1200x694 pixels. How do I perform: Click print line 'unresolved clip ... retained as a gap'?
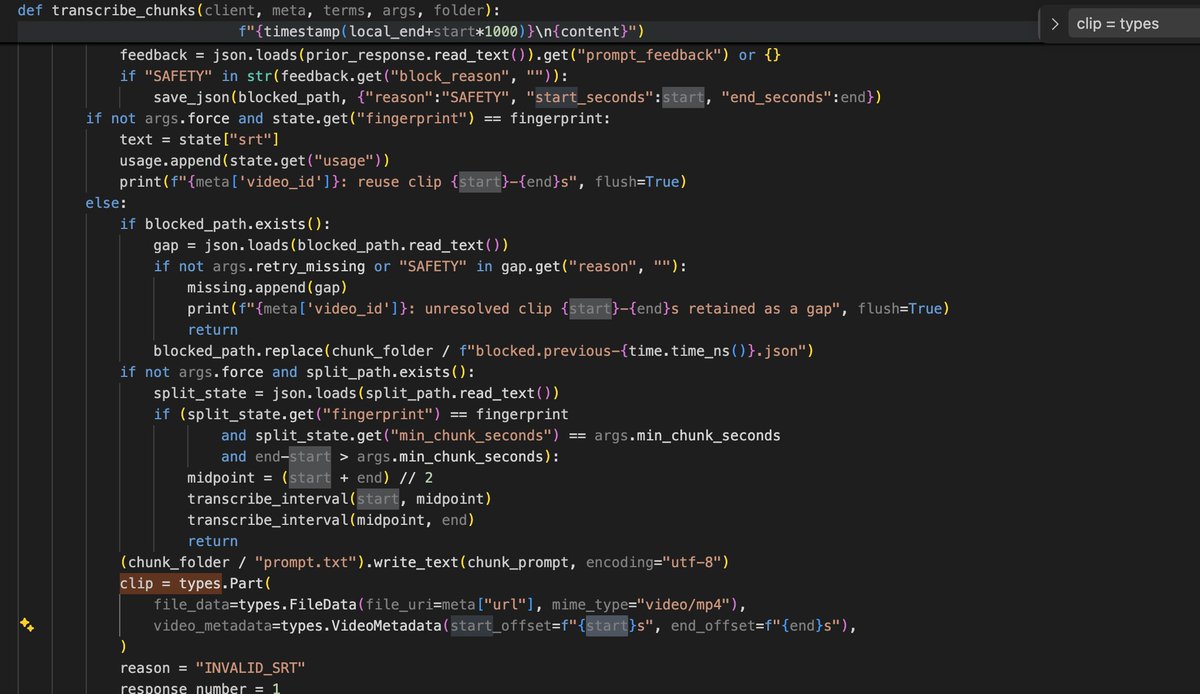tap(568, 308)
